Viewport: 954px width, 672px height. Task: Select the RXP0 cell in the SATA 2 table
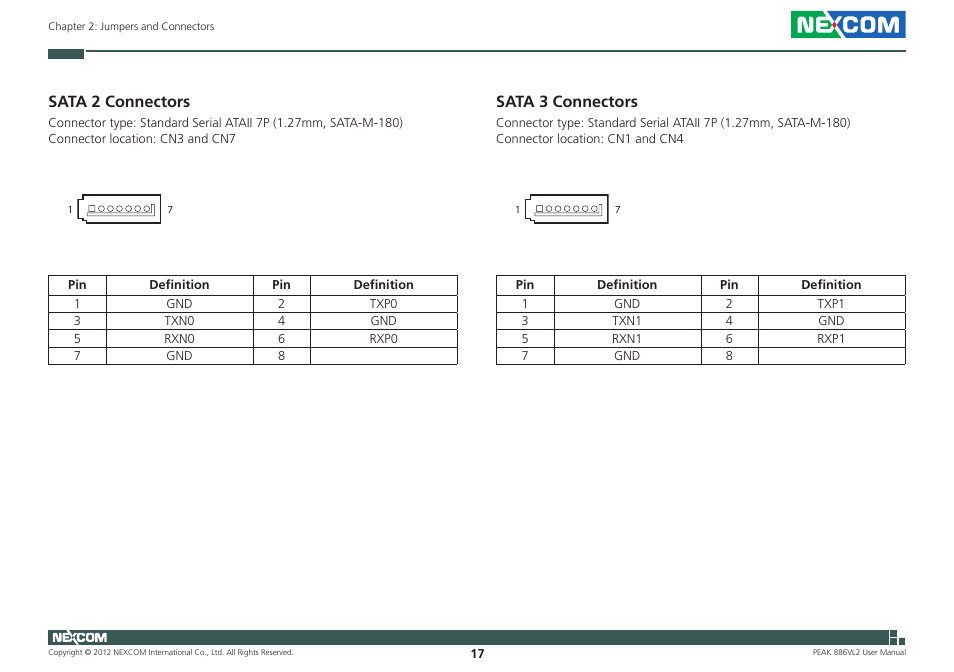[x=383, y=338]
